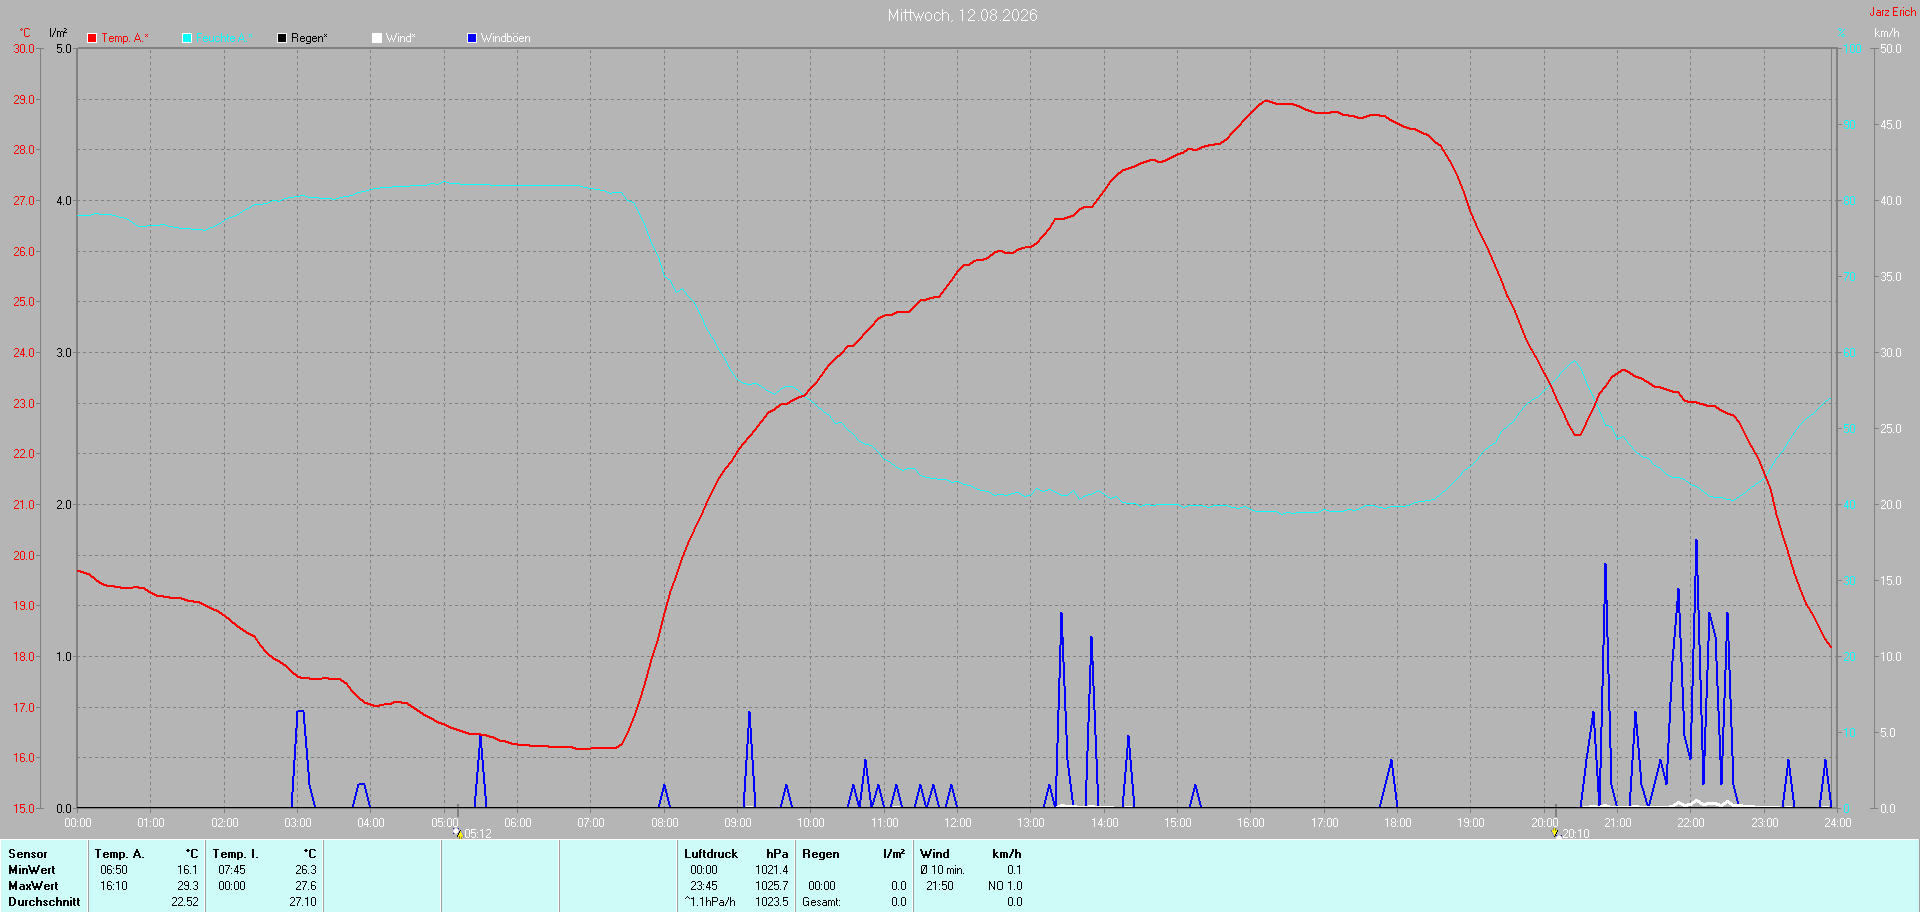Click the minimum temperature value 16.1
The height and width of the screenshot is (912, 1920).
point(188,870)
